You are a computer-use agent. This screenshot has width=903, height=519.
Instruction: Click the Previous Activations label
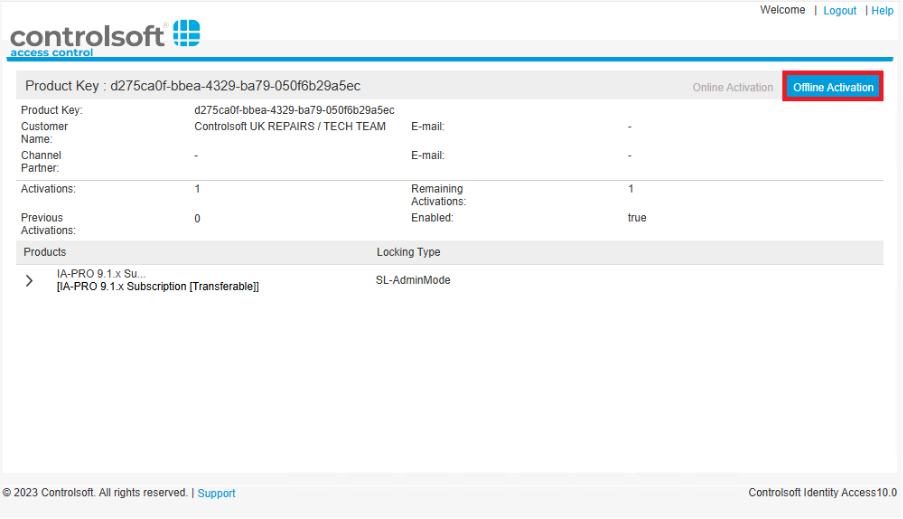point(48,224)
